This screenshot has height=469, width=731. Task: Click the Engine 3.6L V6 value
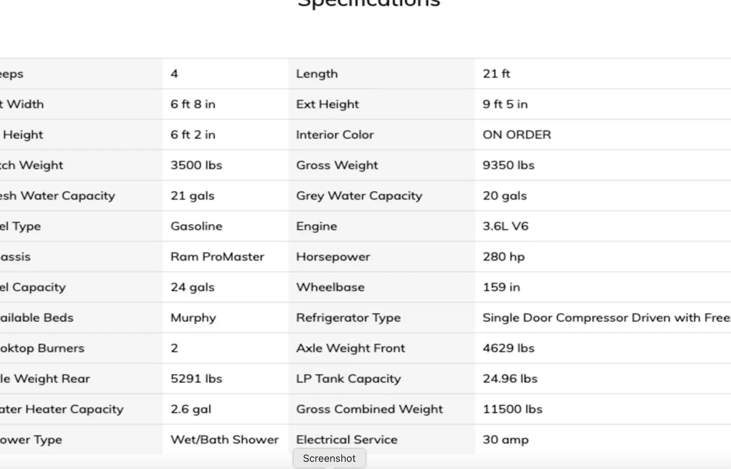[x=505, y=226]
